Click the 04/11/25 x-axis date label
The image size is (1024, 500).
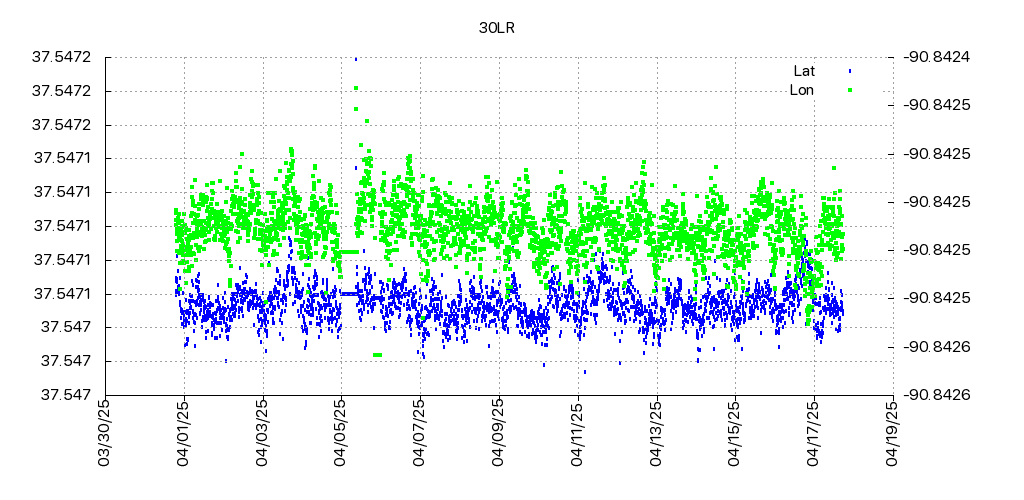pos(578,433)
